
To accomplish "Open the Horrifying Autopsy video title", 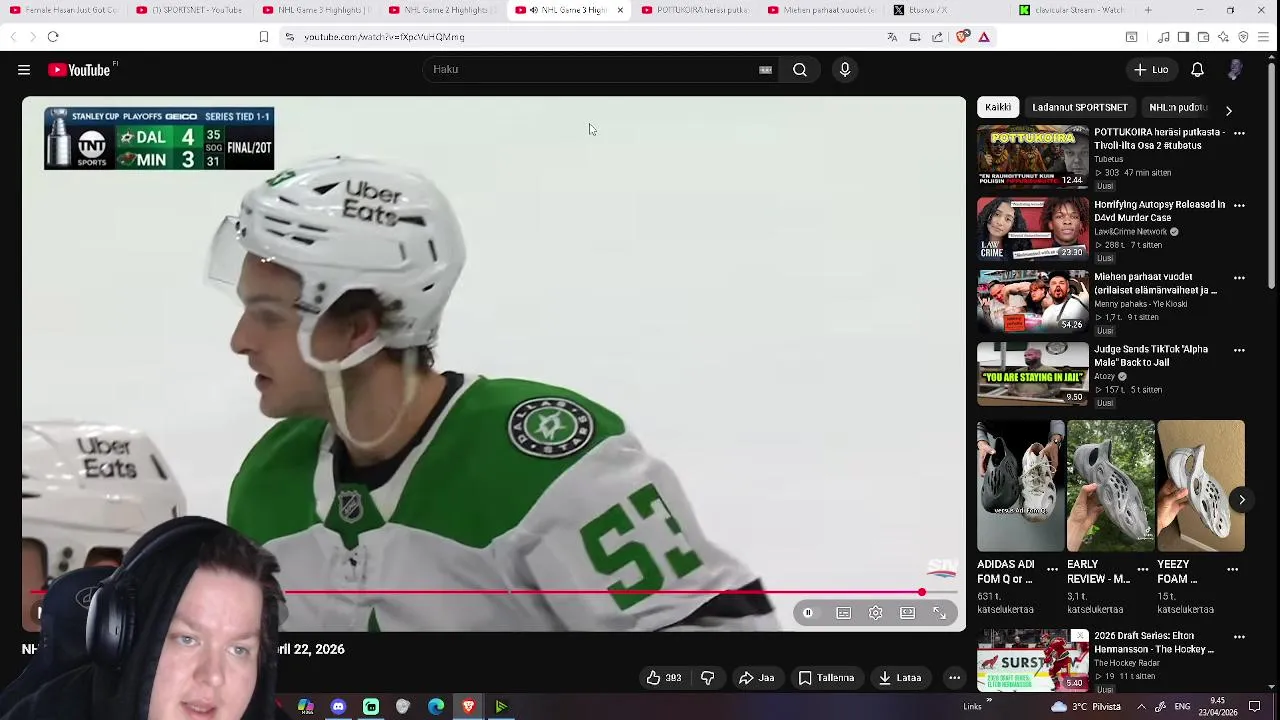I will point(1160,211).
